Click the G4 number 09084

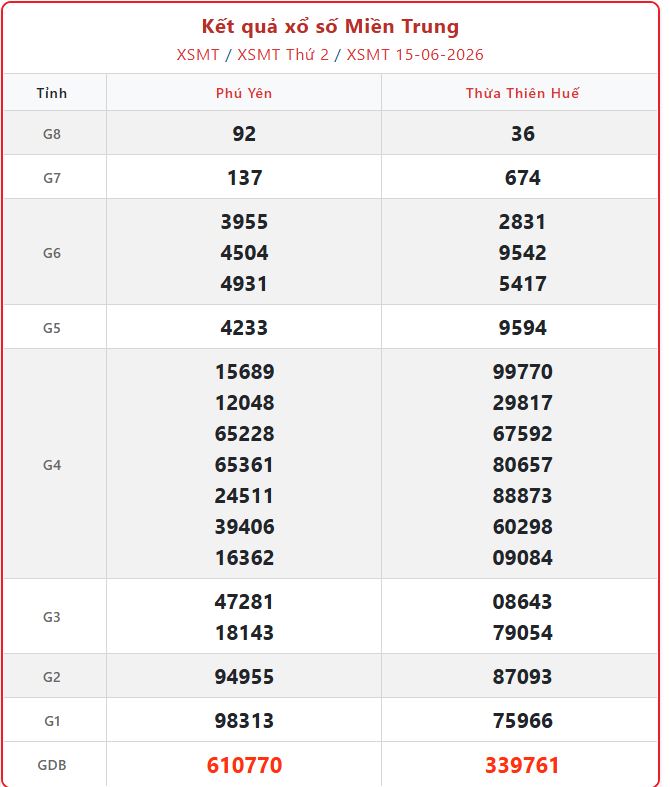click(x=522, y=557)
